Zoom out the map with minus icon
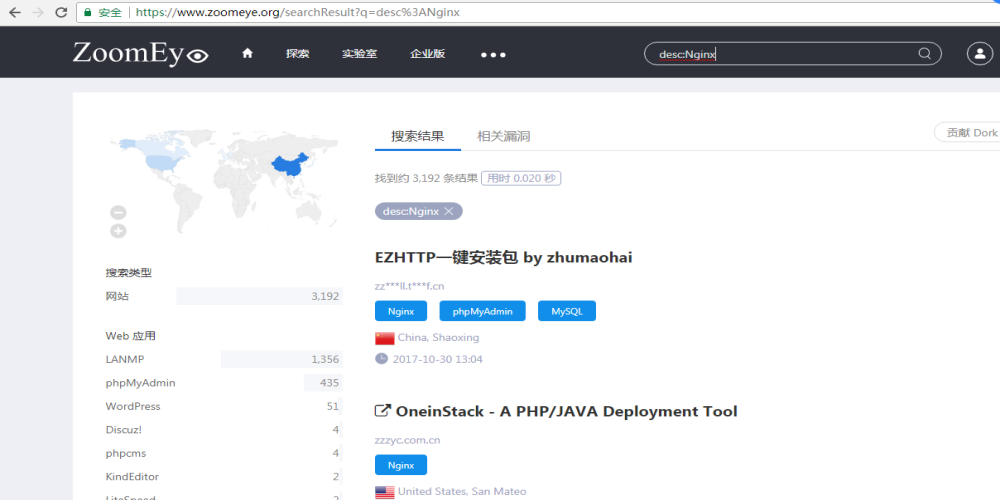 (x=118, y=212)
